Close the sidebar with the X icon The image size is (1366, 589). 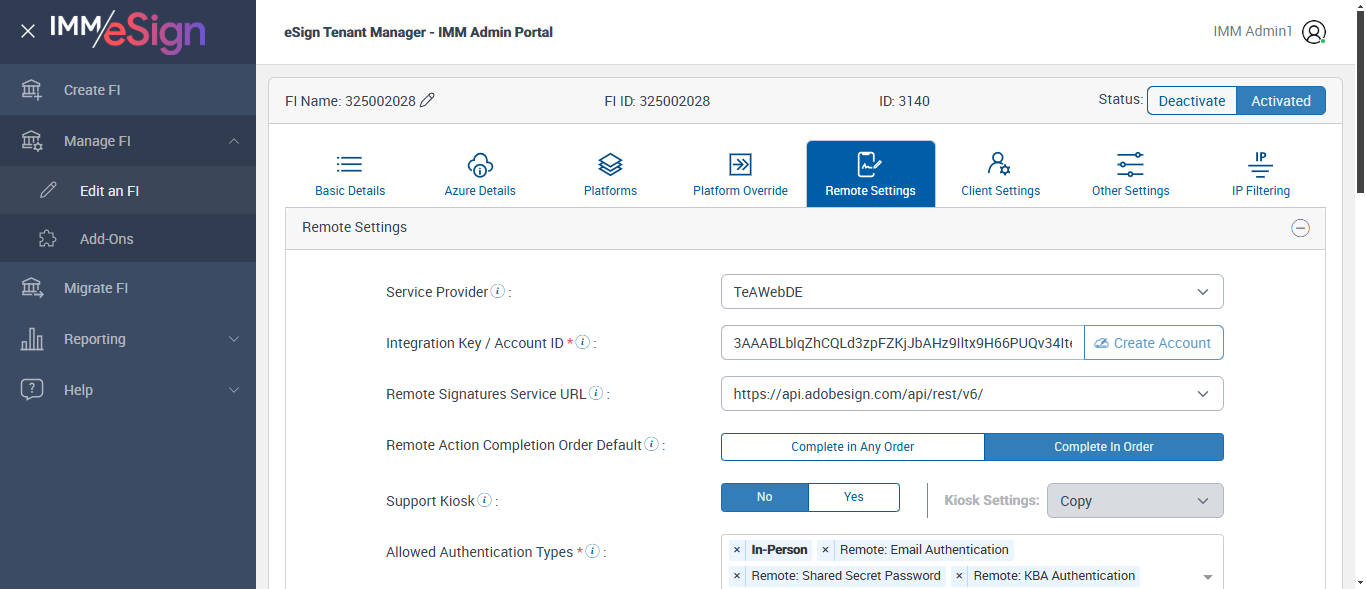coord(28,32)
